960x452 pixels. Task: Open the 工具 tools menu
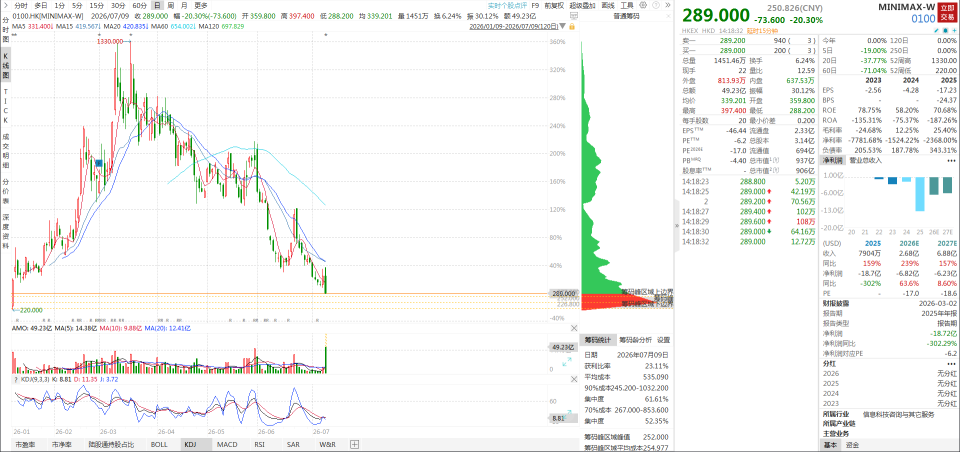pos(627,5)
